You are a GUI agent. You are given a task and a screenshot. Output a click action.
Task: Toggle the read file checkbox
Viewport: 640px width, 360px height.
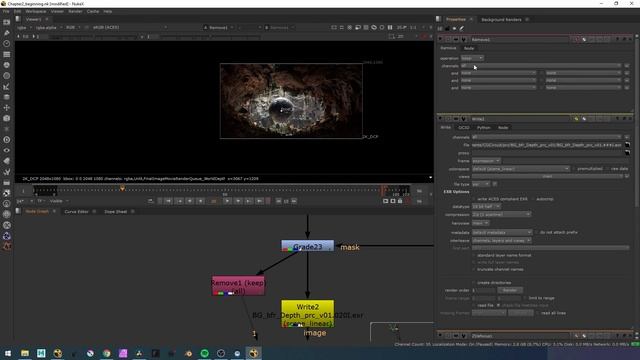pyautogui.click(x=474, y=305)
